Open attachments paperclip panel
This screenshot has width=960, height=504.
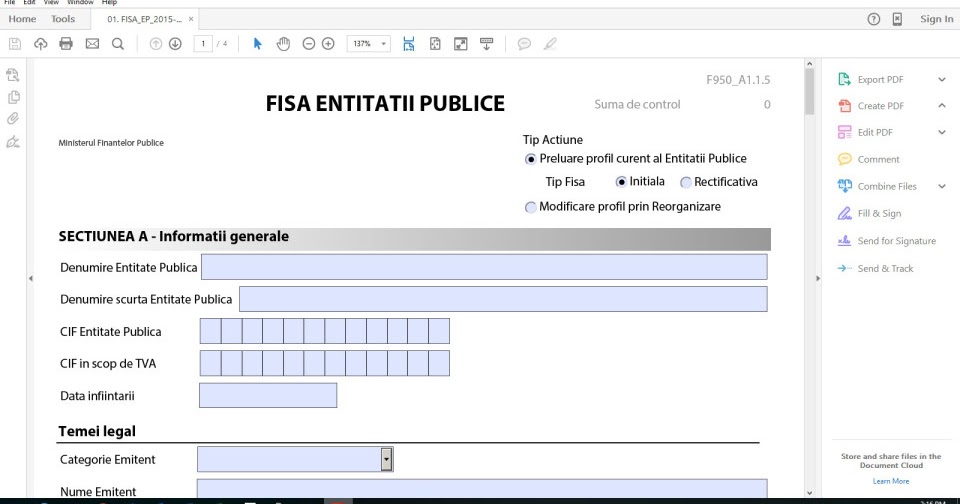[x=13, y=119]
